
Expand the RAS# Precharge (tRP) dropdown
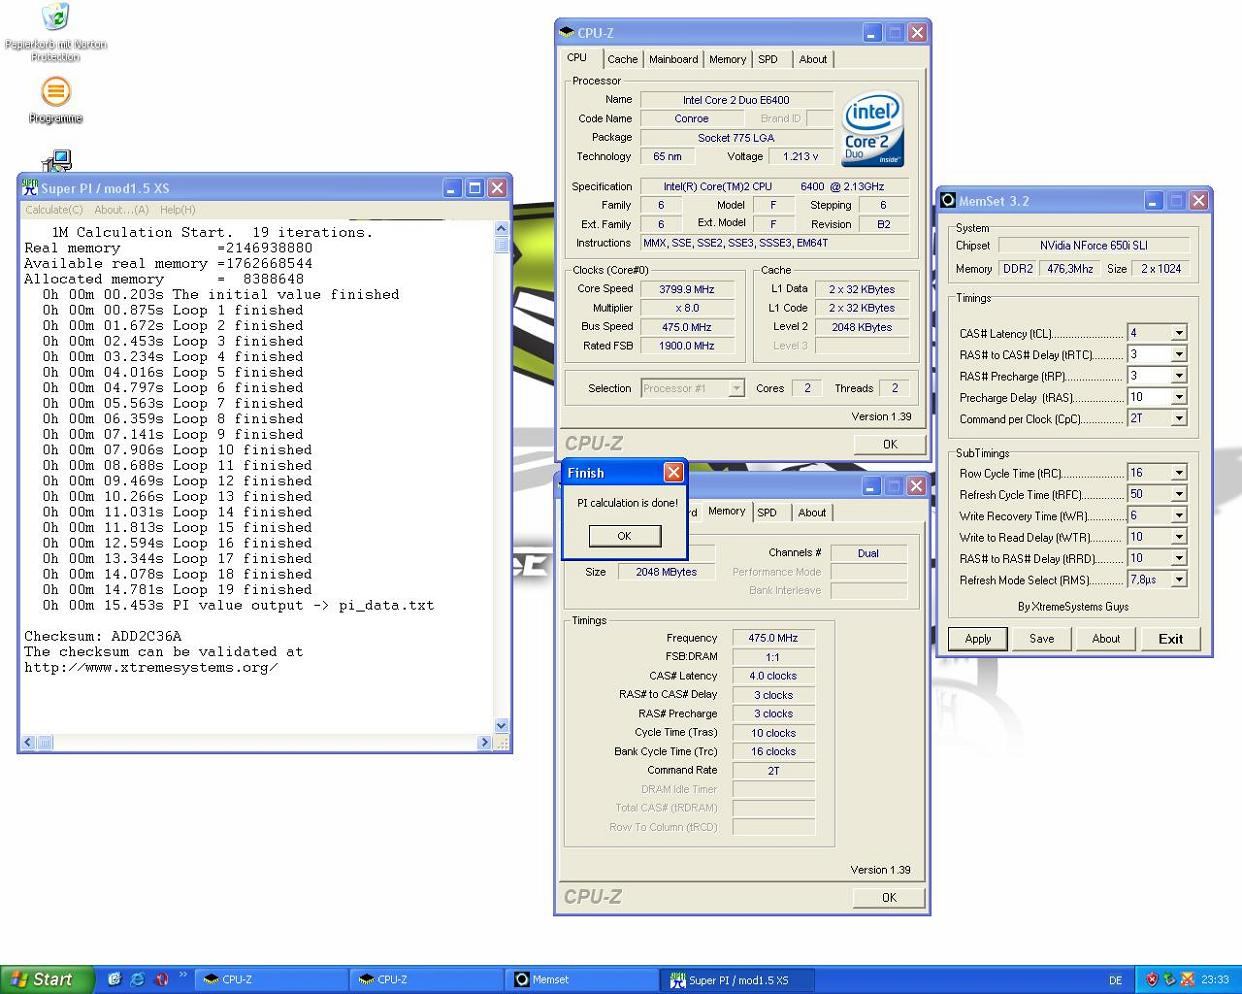click(1179, 376)
